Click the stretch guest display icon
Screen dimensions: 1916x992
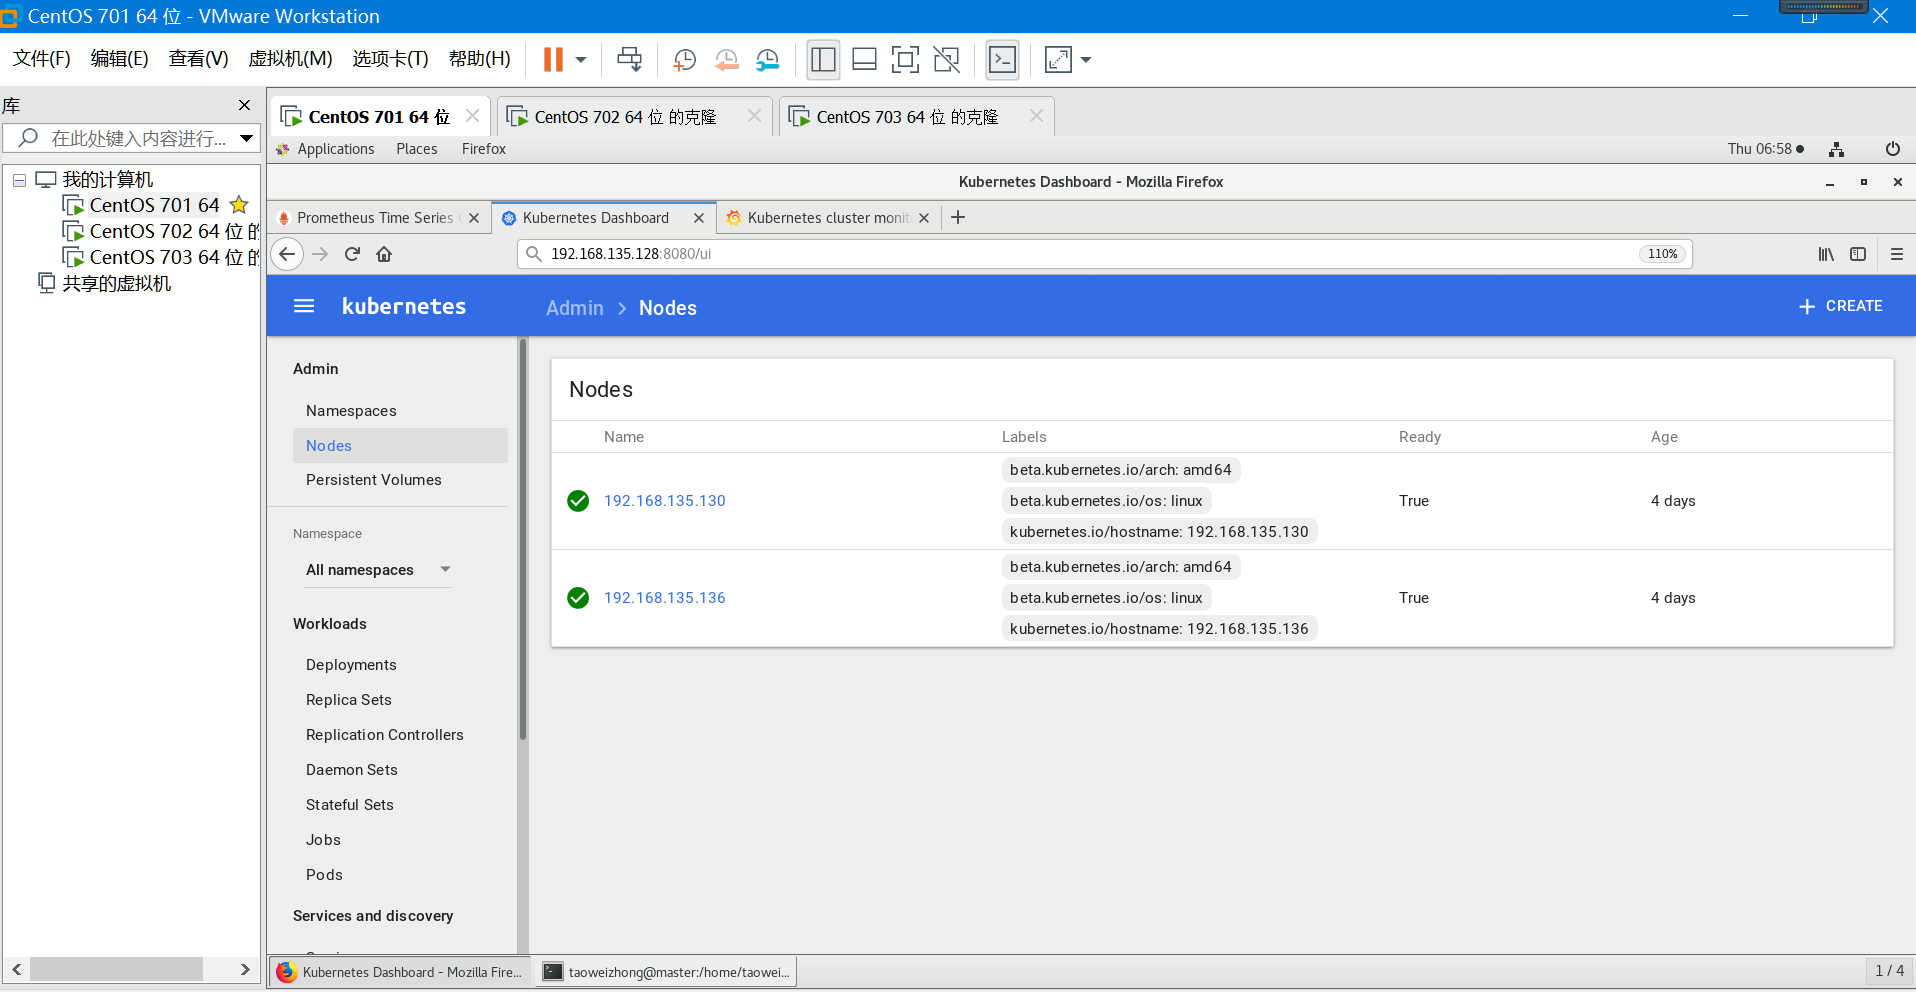tap(1058, 60)
